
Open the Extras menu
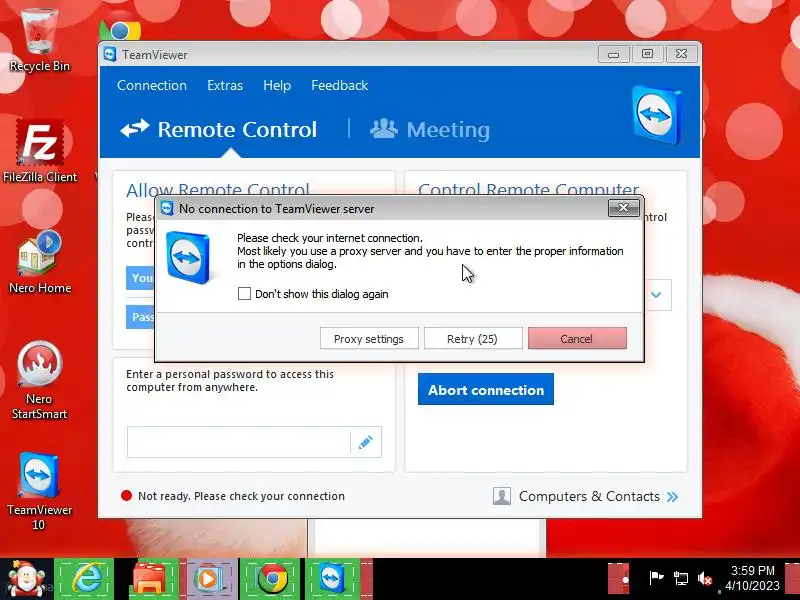[225, 85]
